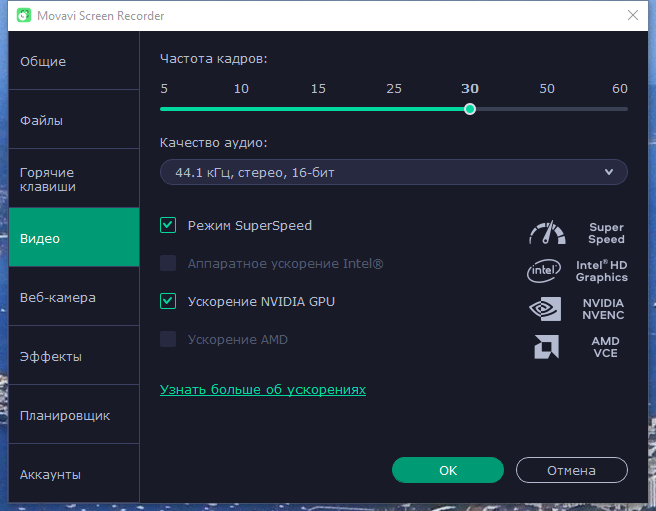
Task: Click the 15 frame rate label
Action: point(318,89)
